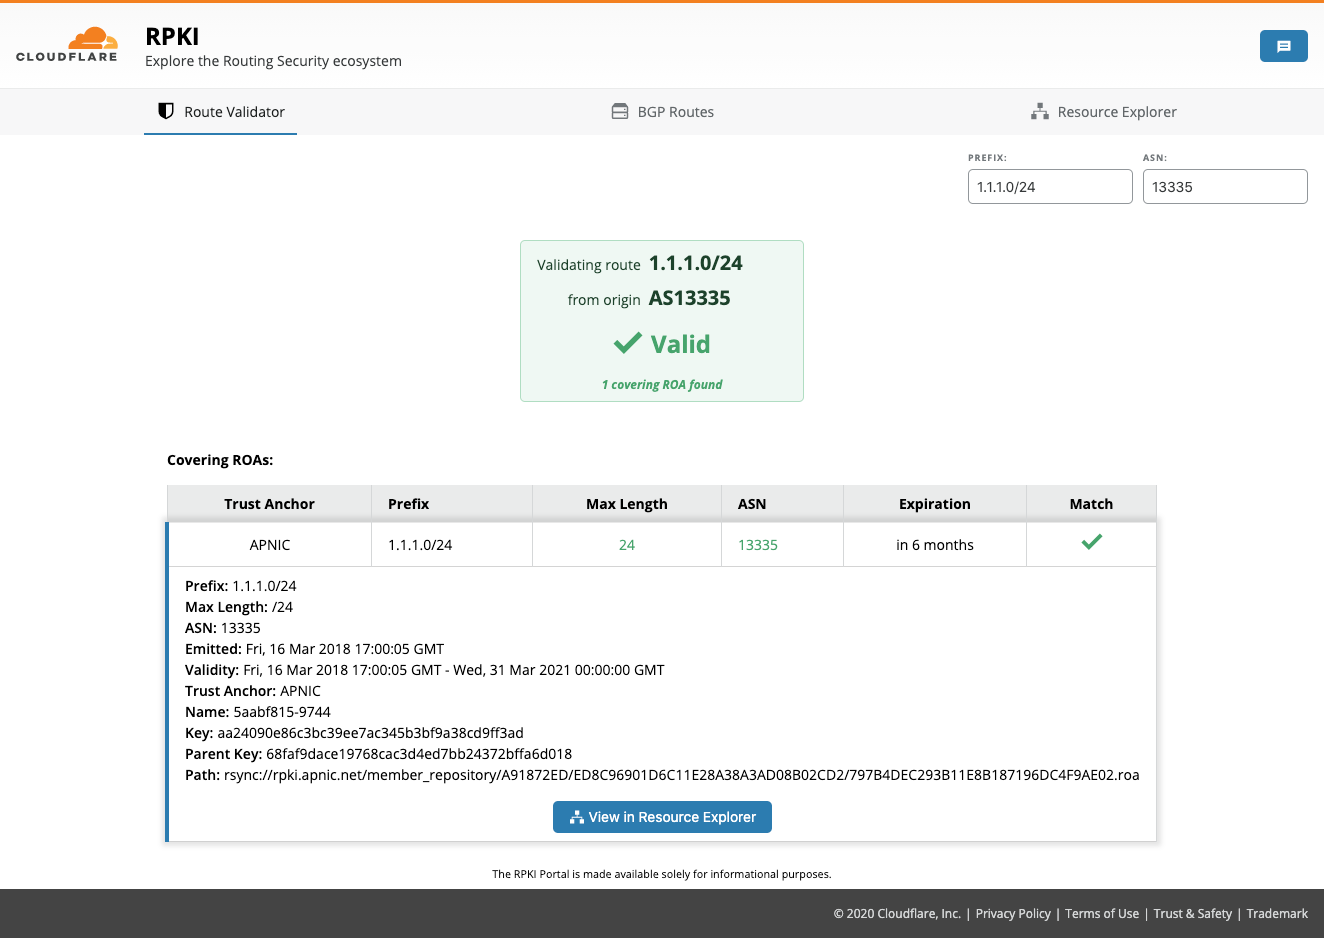
Task: Open the Trademark footer link
Action: tap(1277, 914)
